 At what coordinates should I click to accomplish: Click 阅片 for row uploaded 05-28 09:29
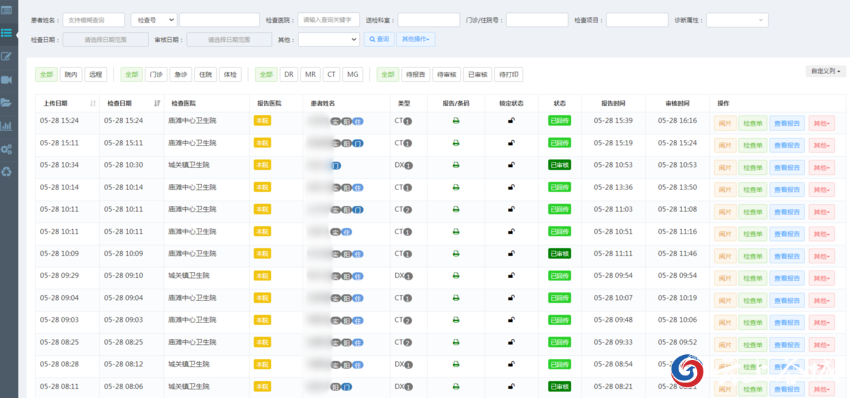(725, 279)
